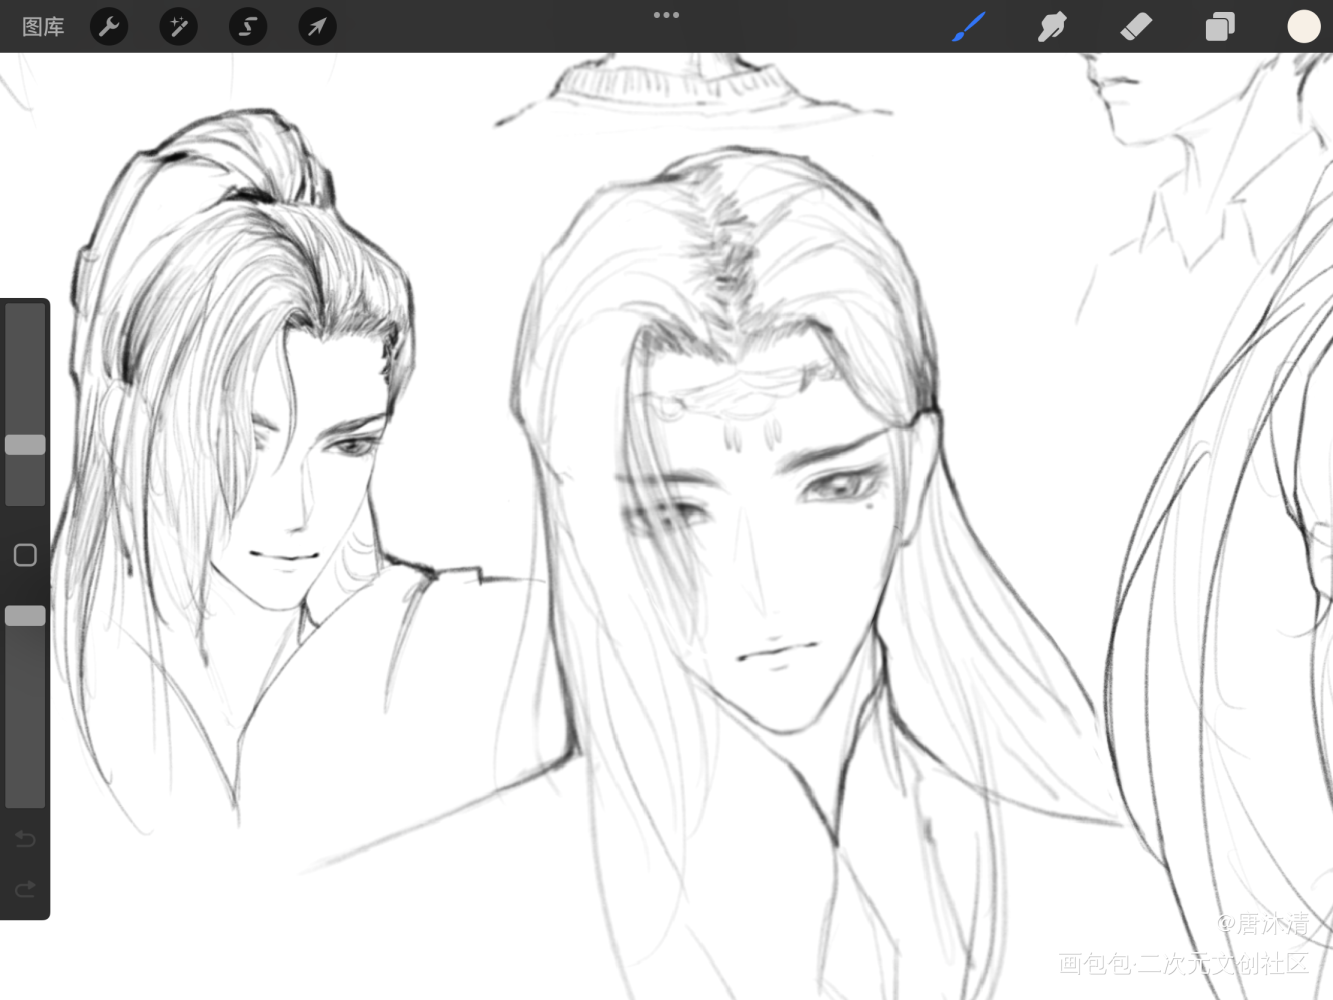Click the brush size slider handle
The width and height of the screenshot is (1333, 1000).
[25, 445]
